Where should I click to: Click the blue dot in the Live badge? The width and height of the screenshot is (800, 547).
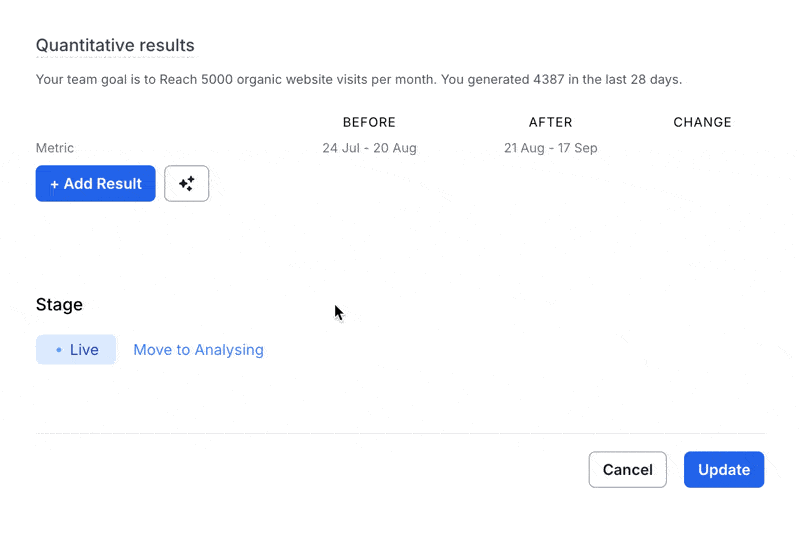pos(59,350)
